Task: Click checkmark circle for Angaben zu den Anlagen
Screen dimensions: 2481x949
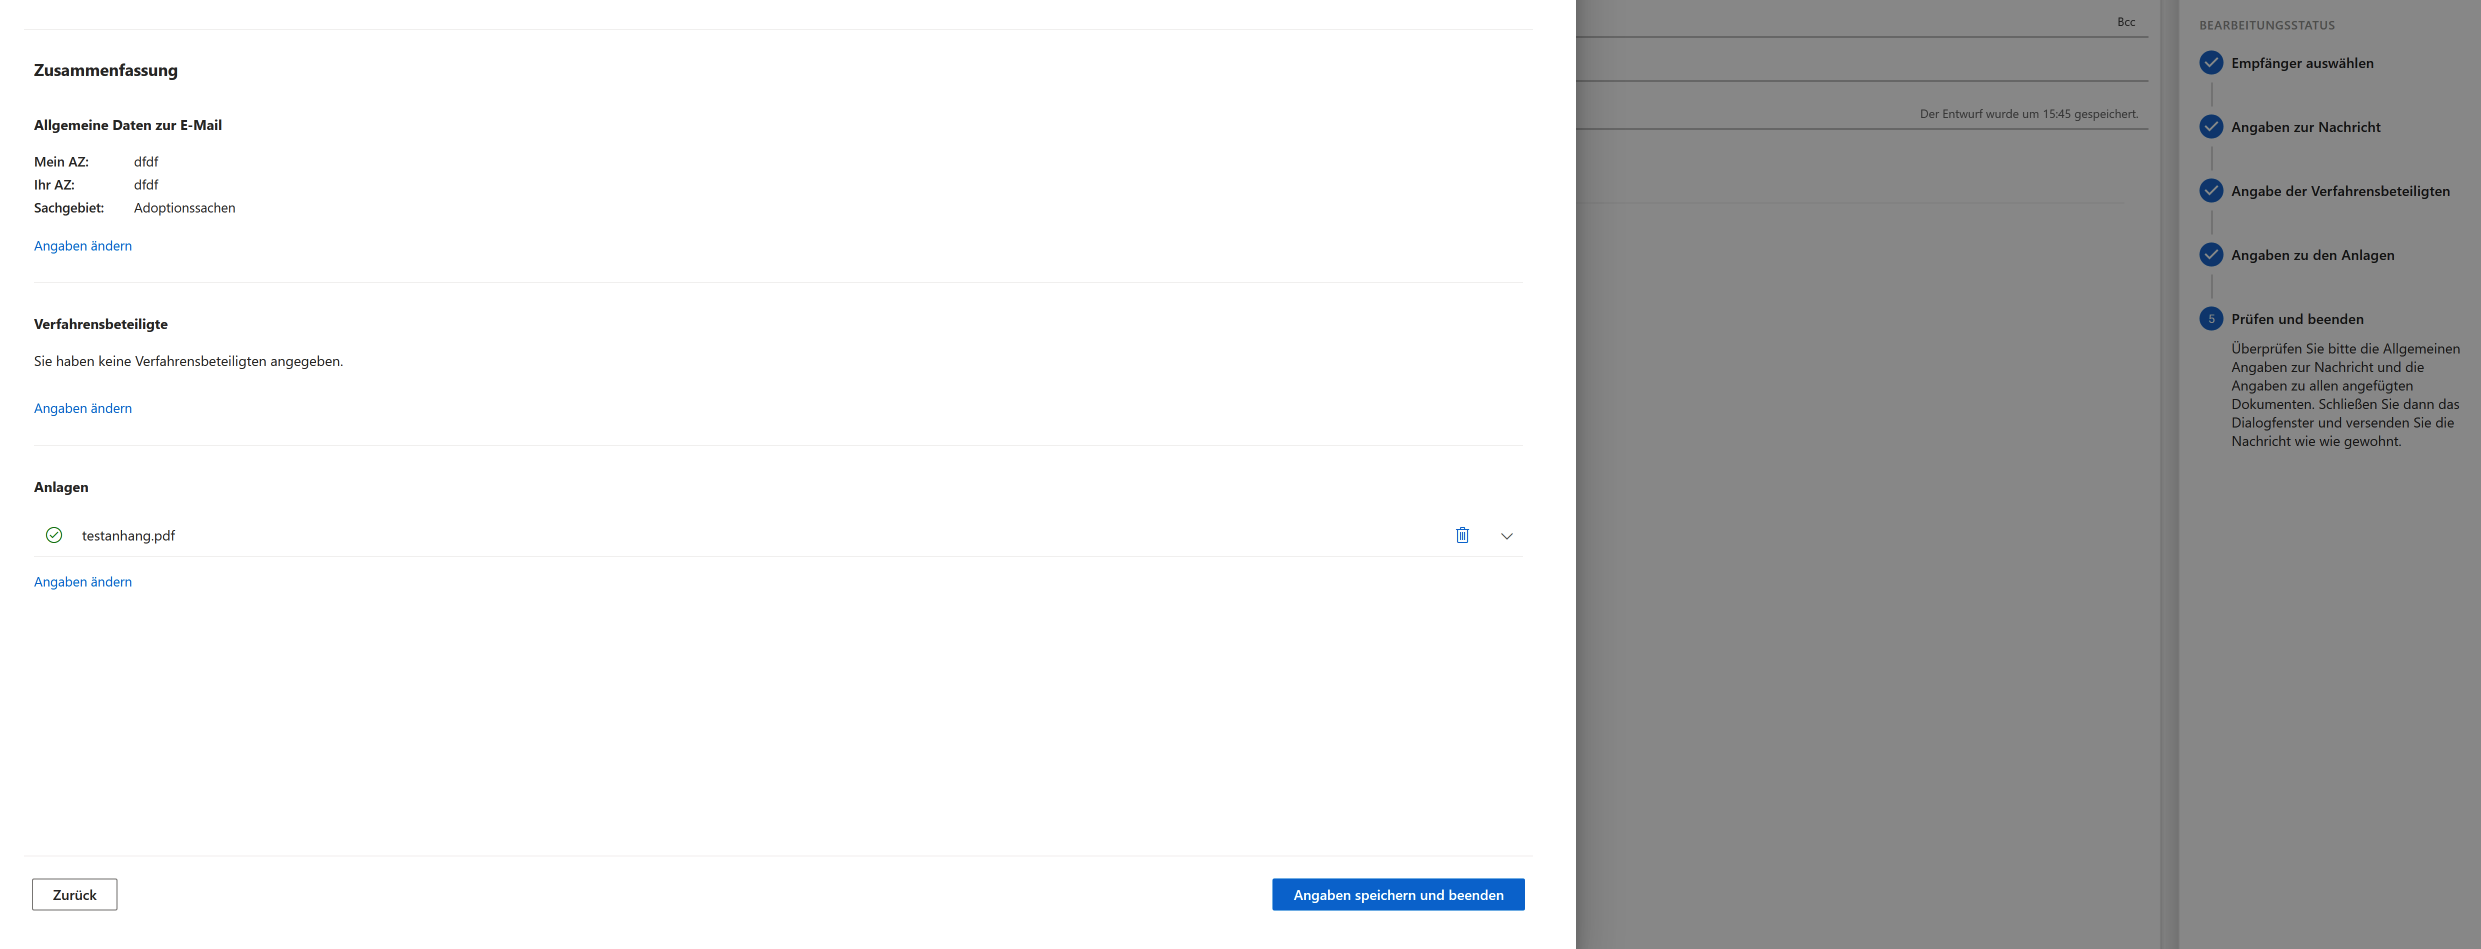Action: [x=2211, y=255]
